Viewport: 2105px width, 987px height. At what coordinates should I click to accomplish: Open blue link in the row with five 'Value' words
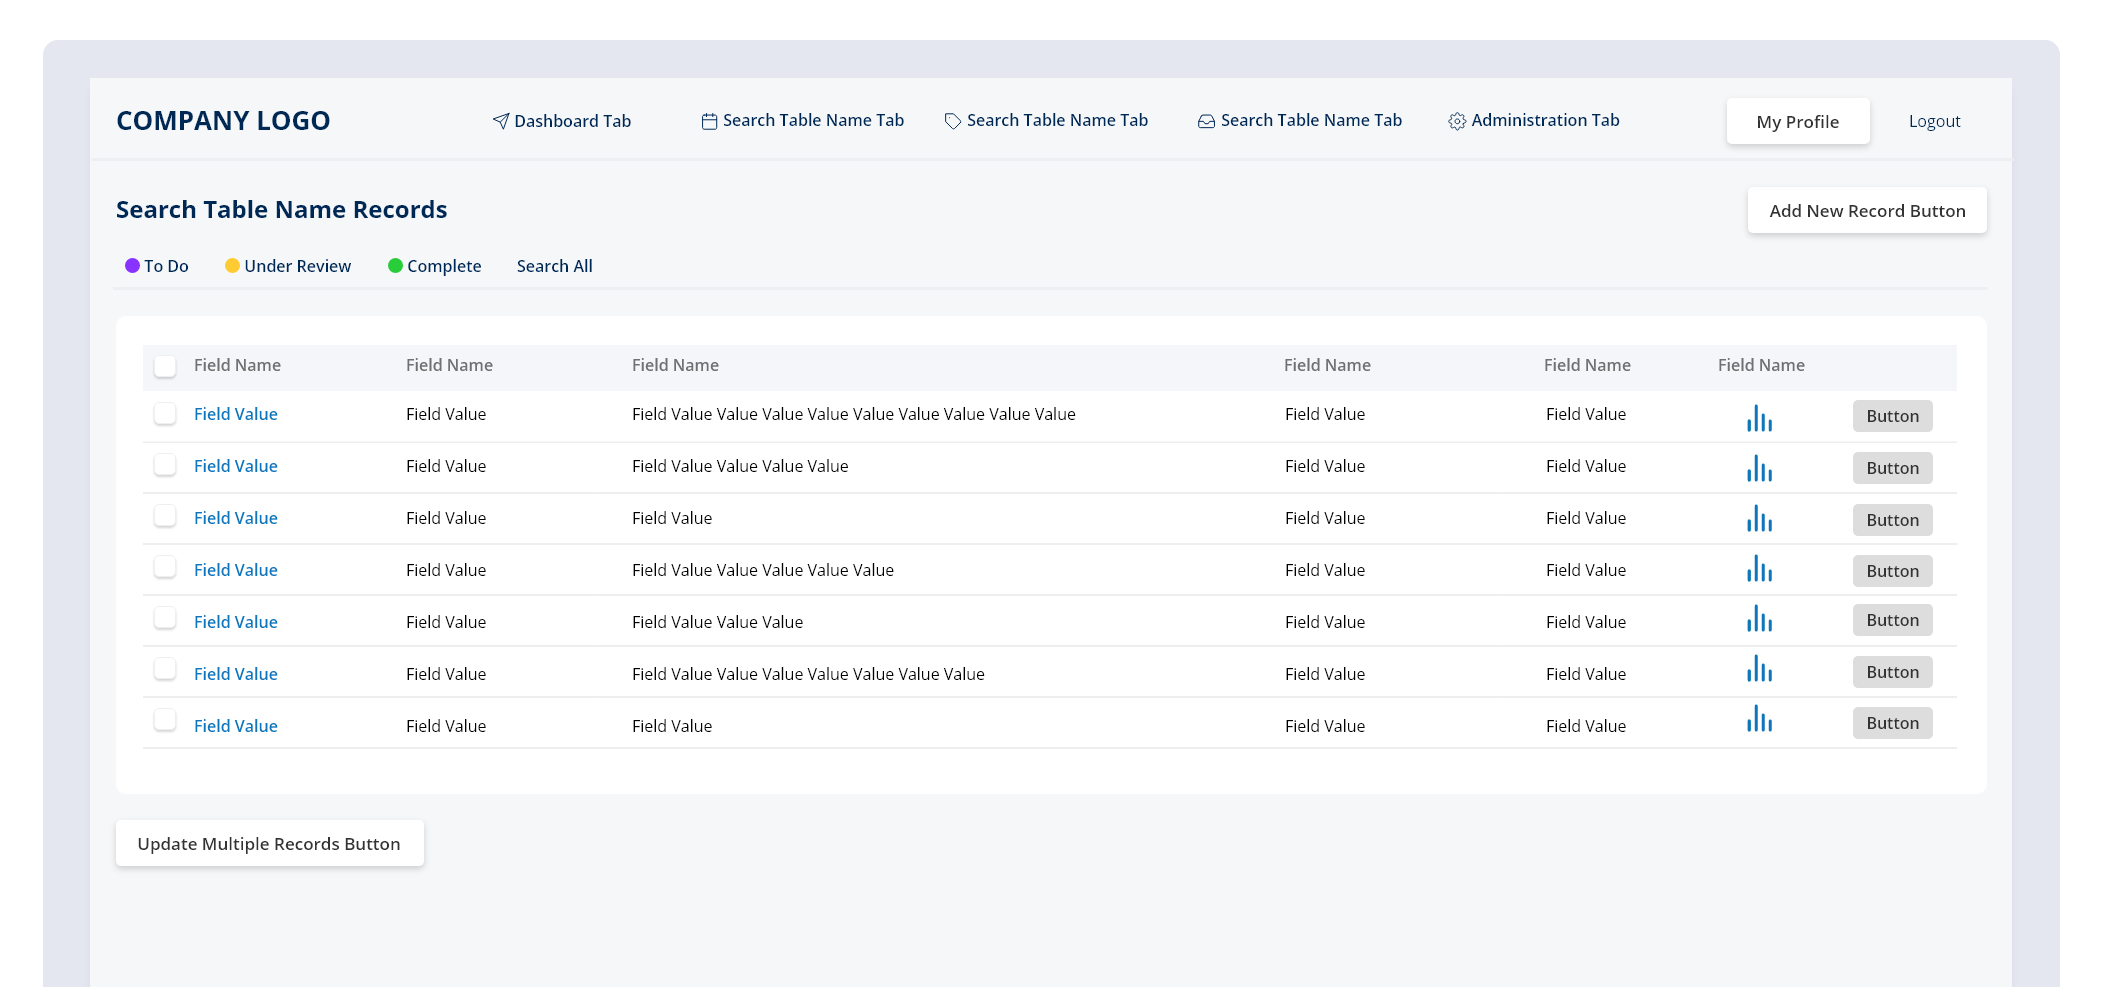(236, 570)
